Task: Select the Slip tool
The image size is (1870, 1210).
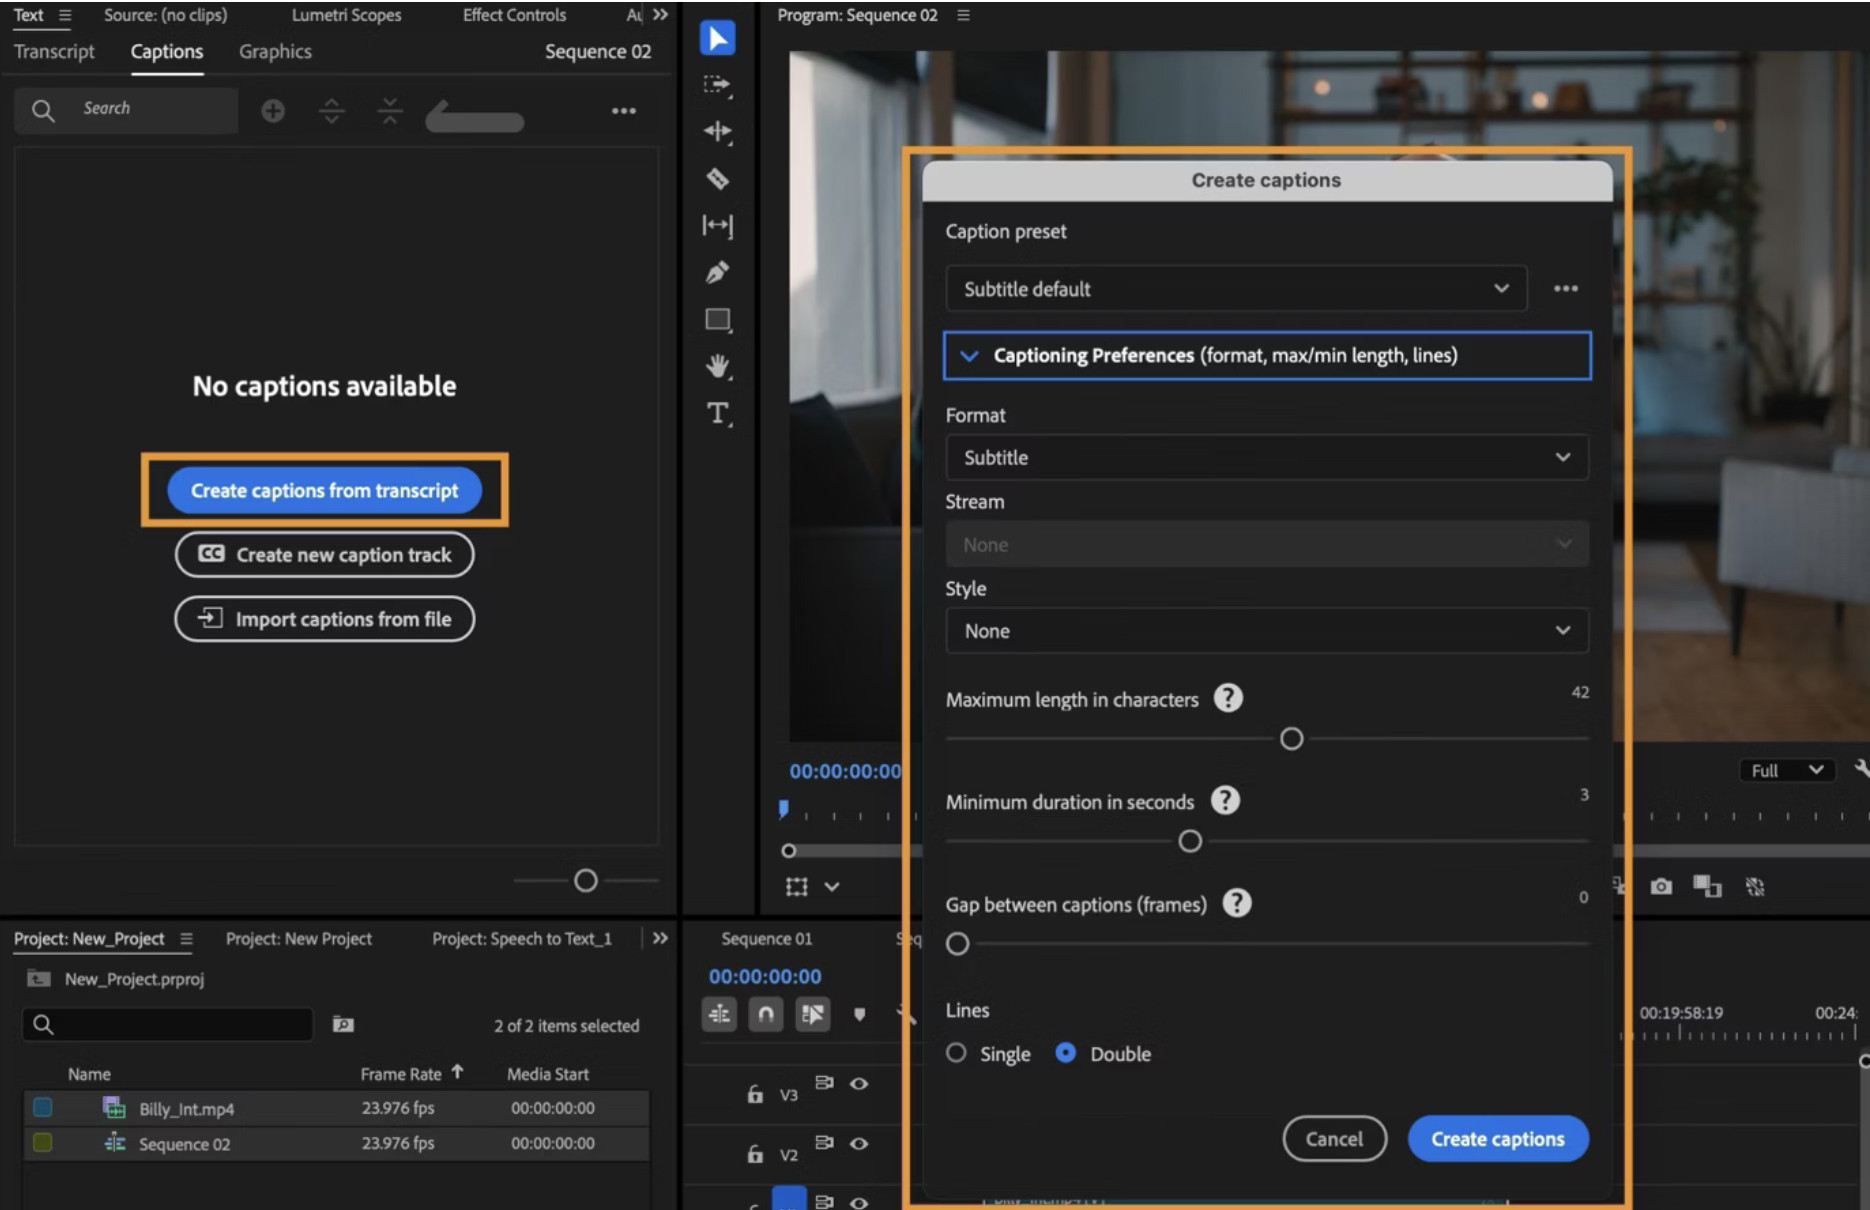Action: click(x=717, y=226)
